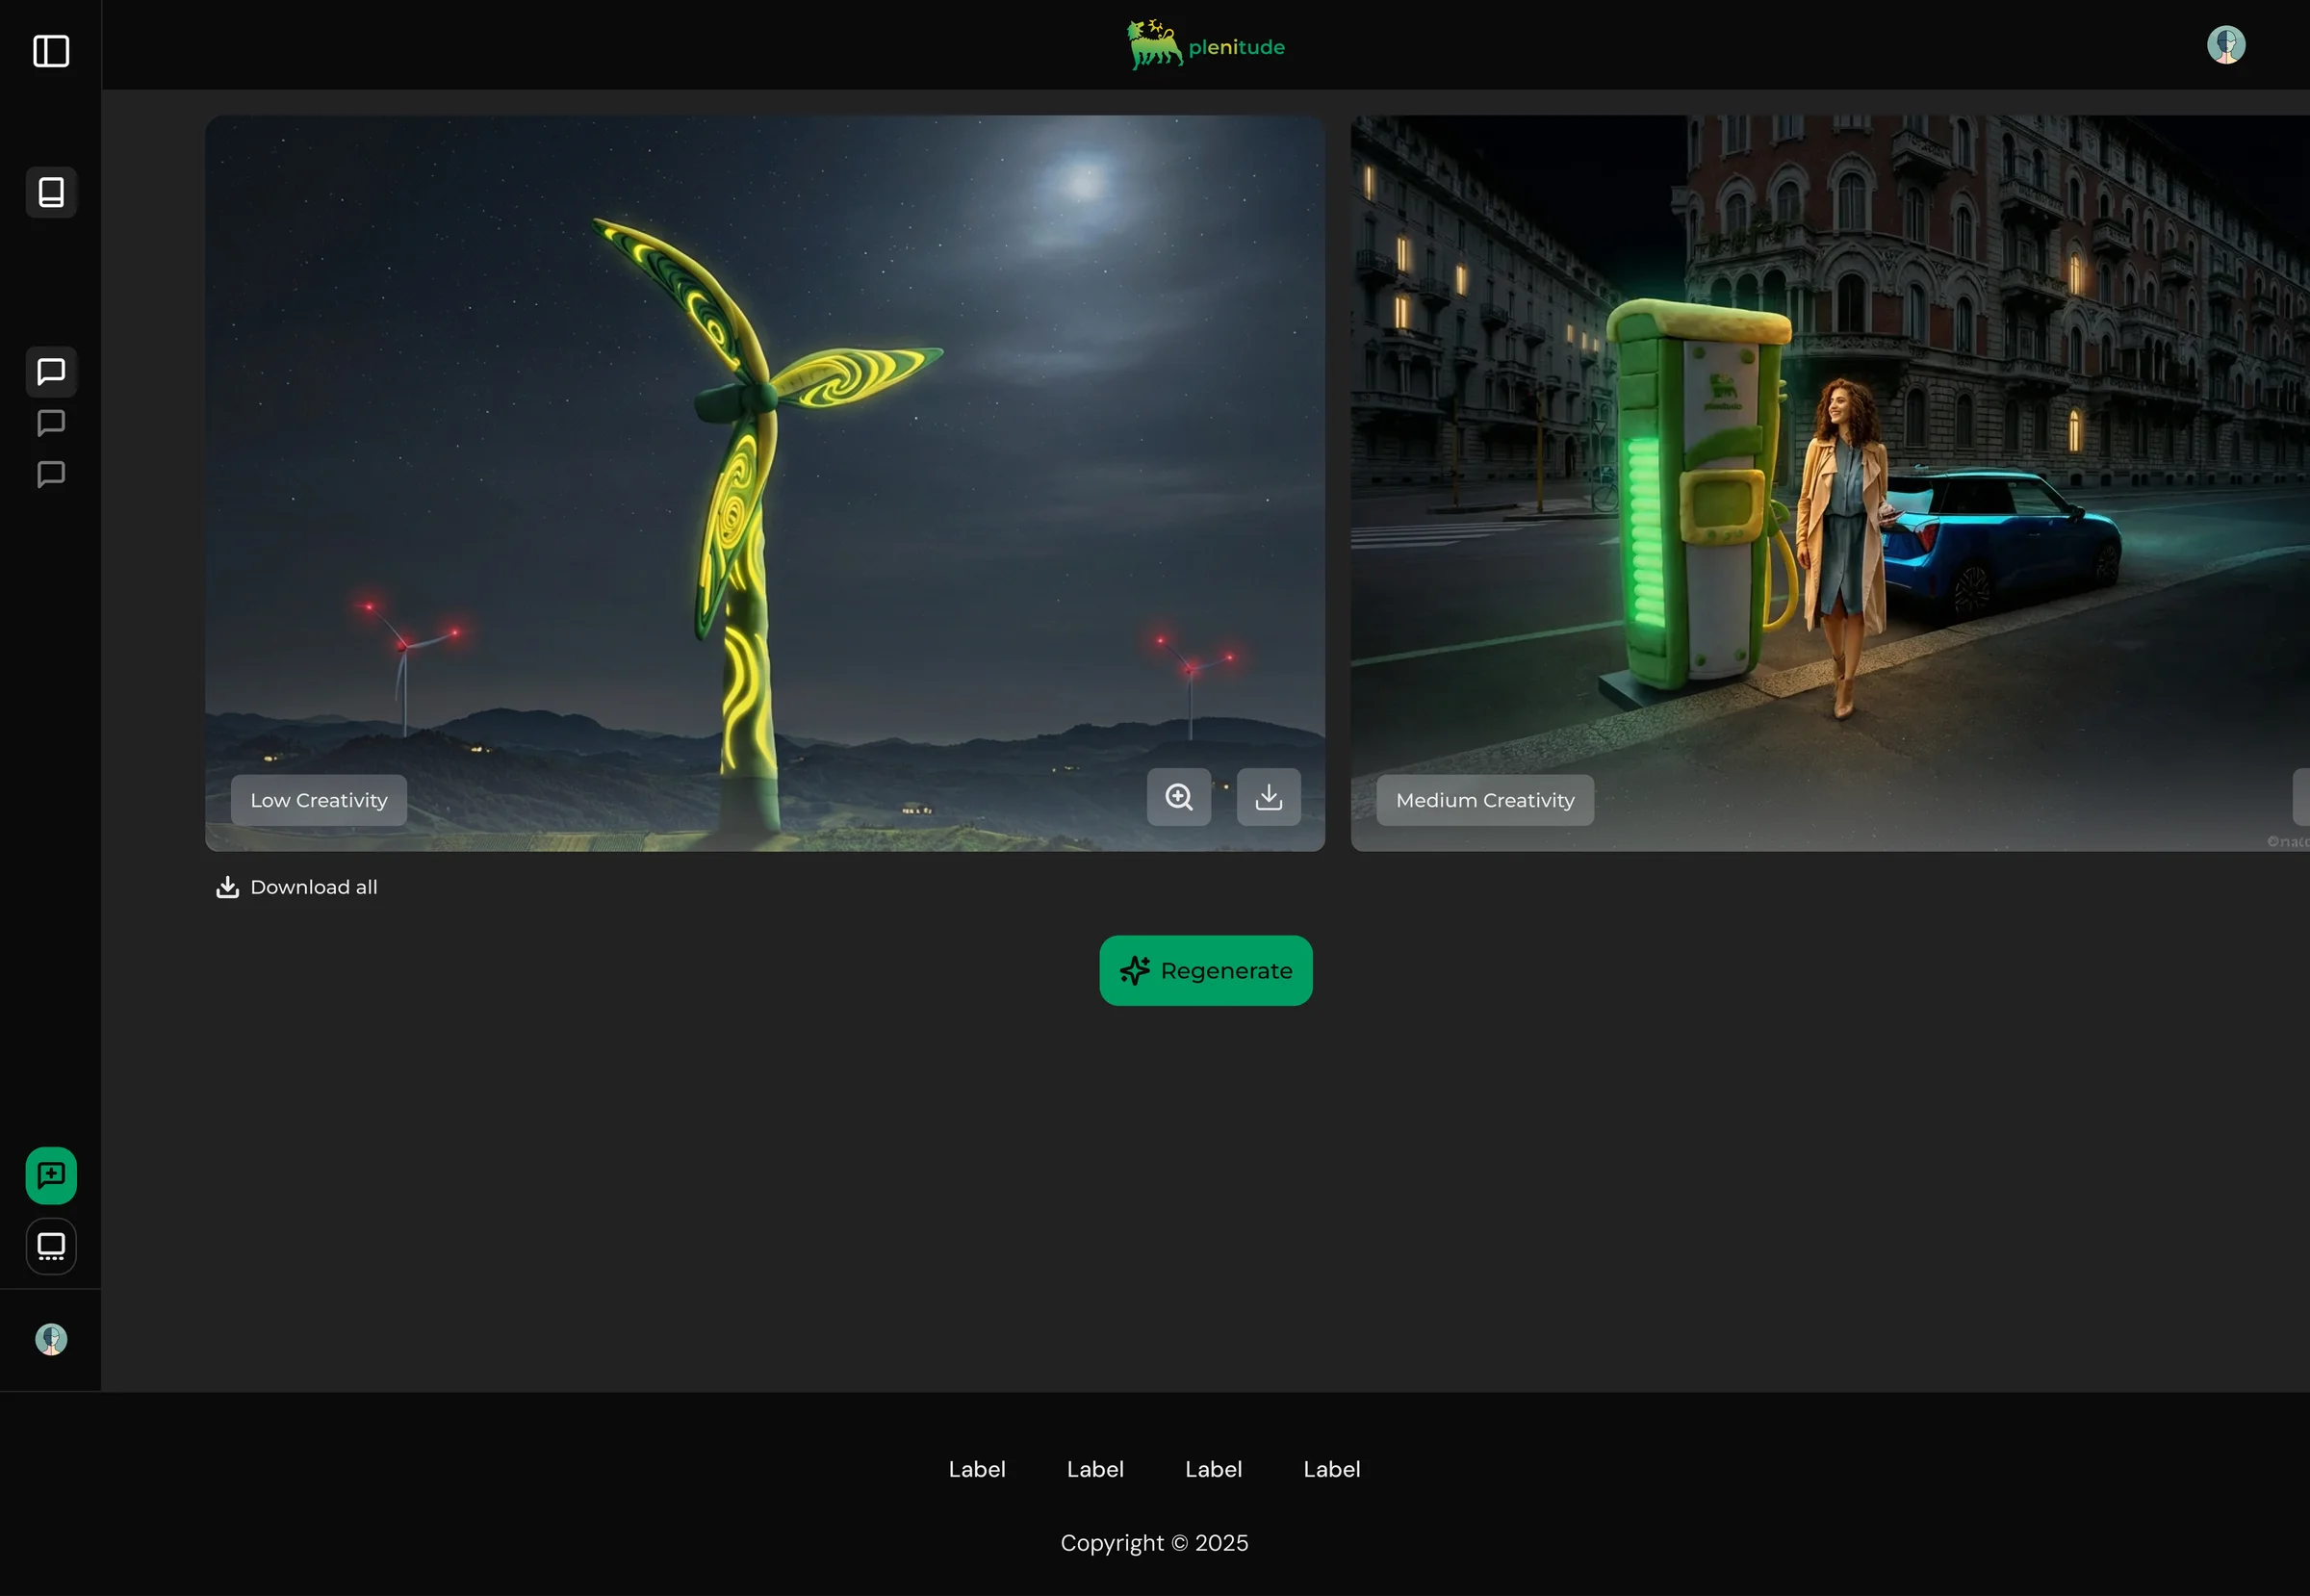Click the Download all link
Image resolution: width=2310 pixels, height=1596 pixels.
click(x=296, y=887)
